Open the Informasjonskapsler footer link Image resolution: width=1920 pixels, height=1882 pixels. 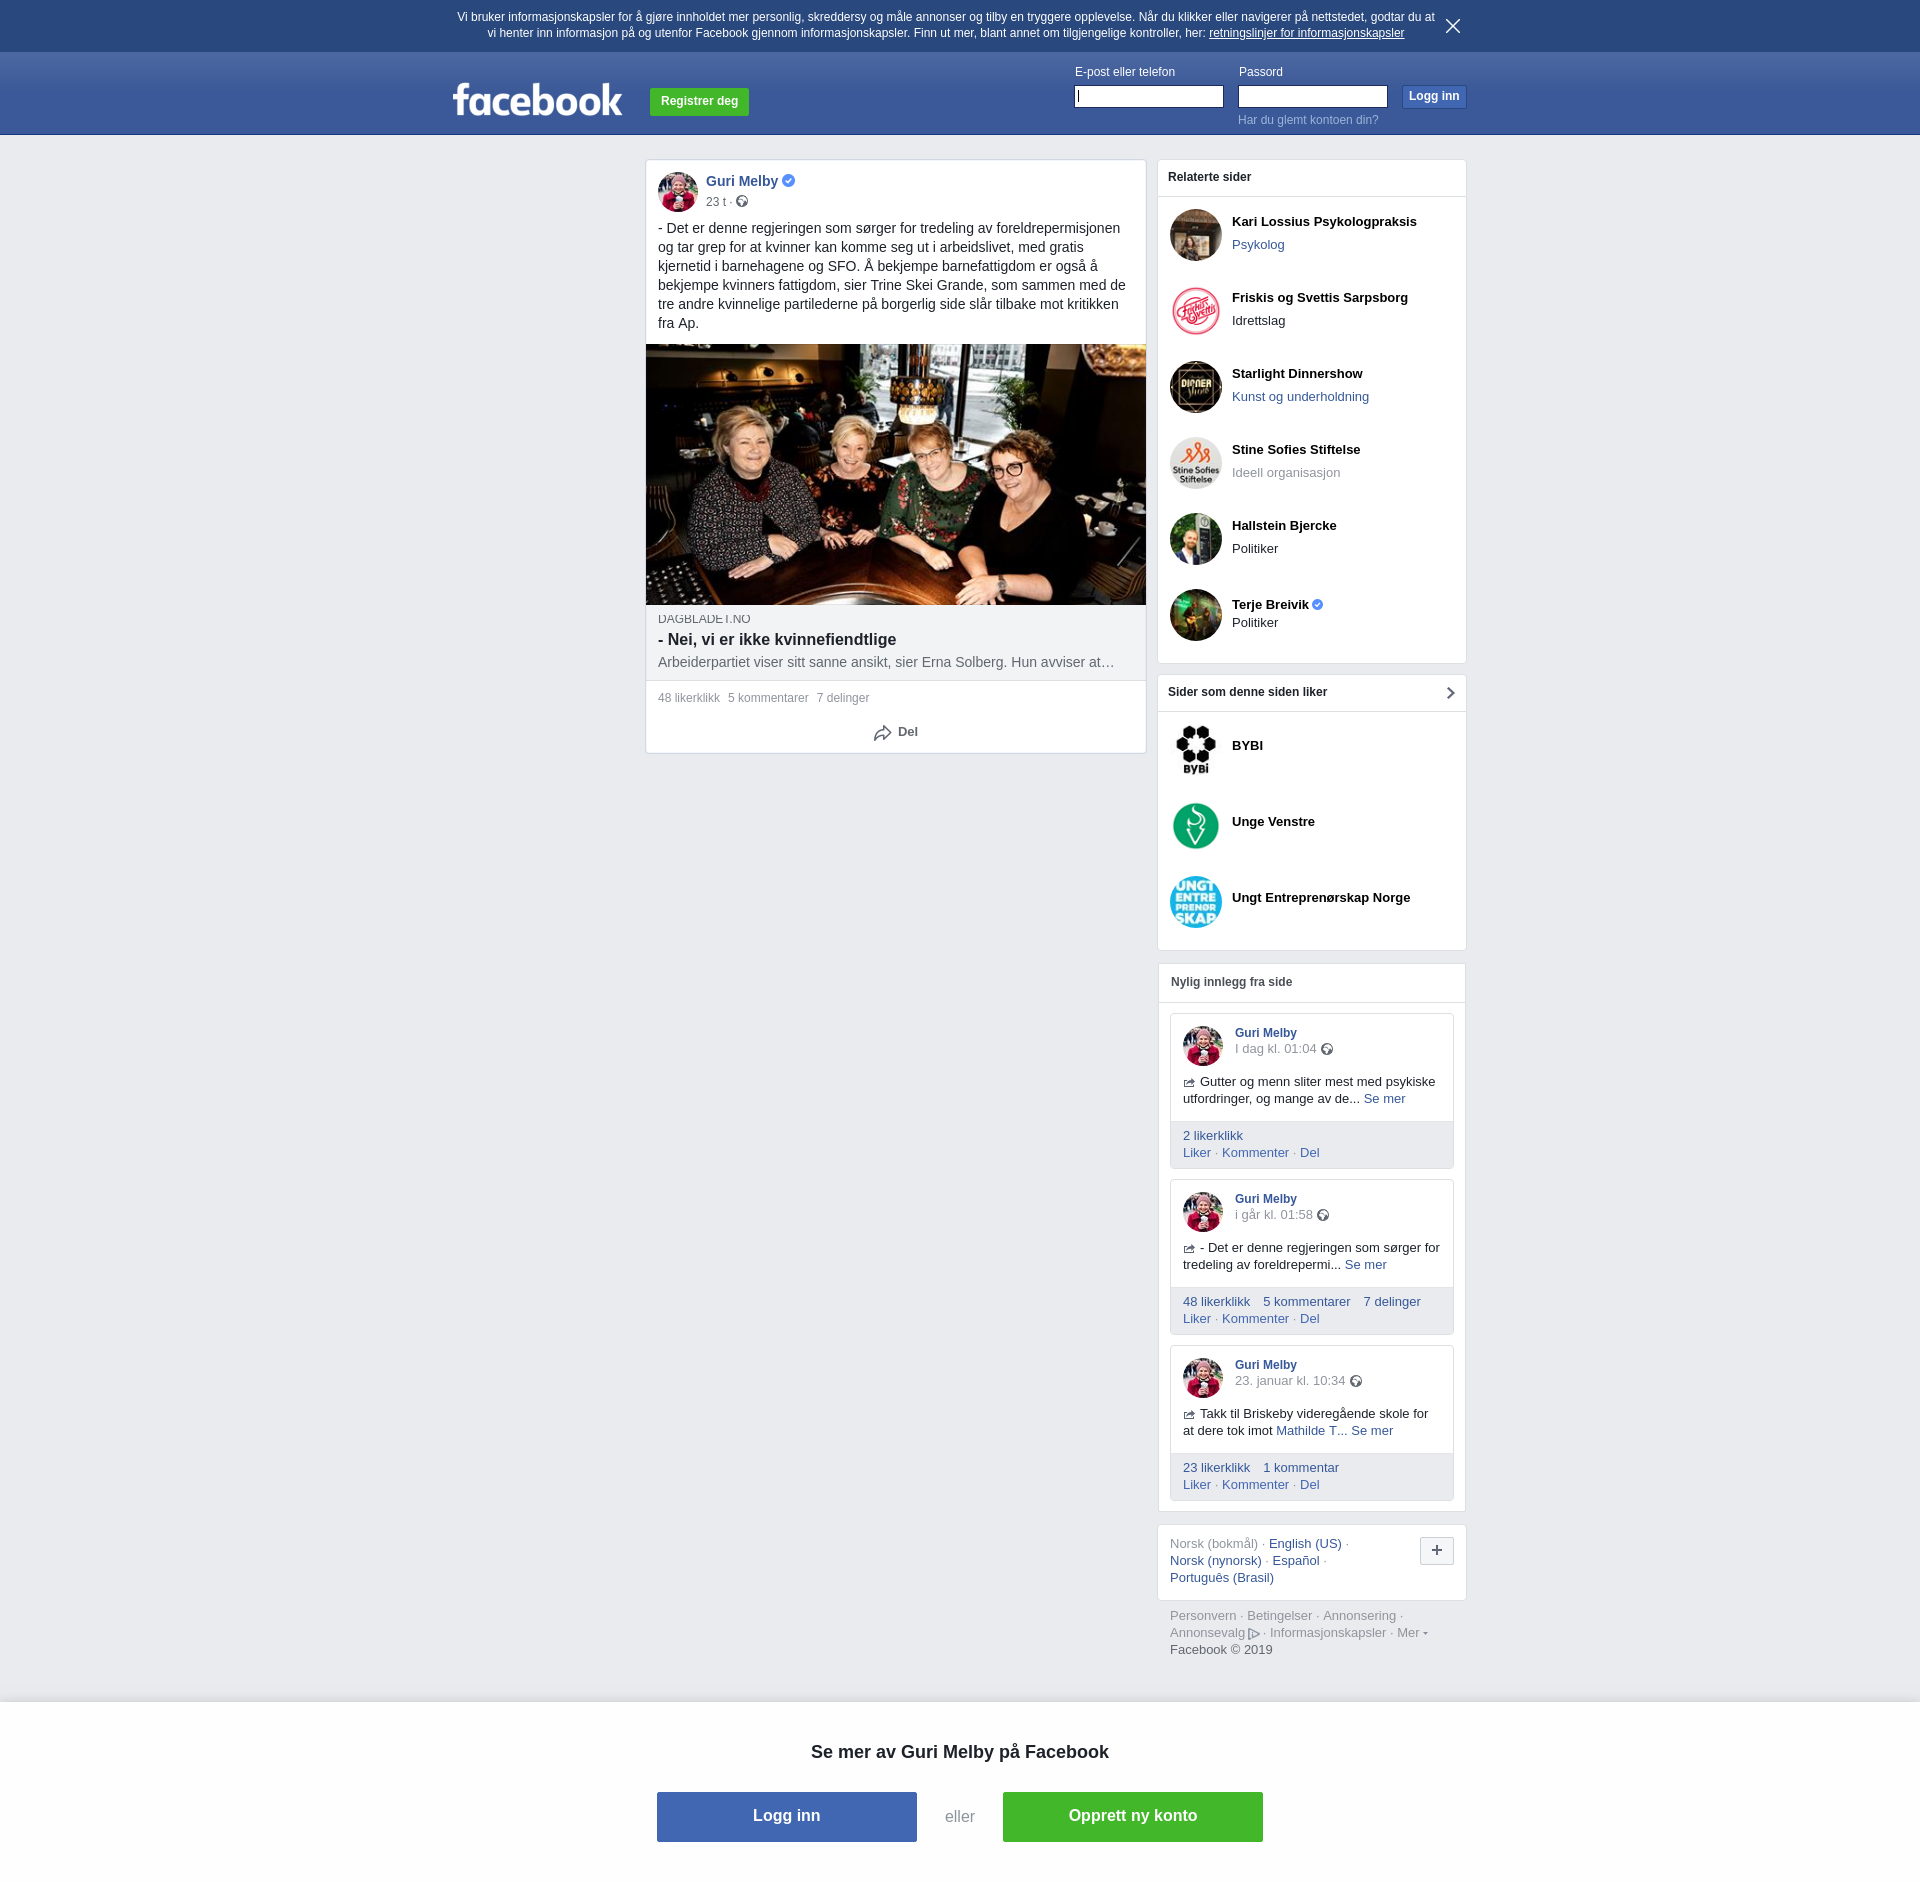(x=1328, y=1633)
